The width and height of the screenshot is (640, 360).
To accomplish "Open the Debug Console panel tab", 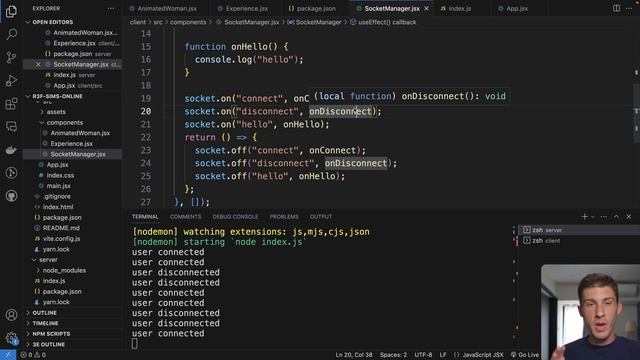I will click(x=235, y=217).
